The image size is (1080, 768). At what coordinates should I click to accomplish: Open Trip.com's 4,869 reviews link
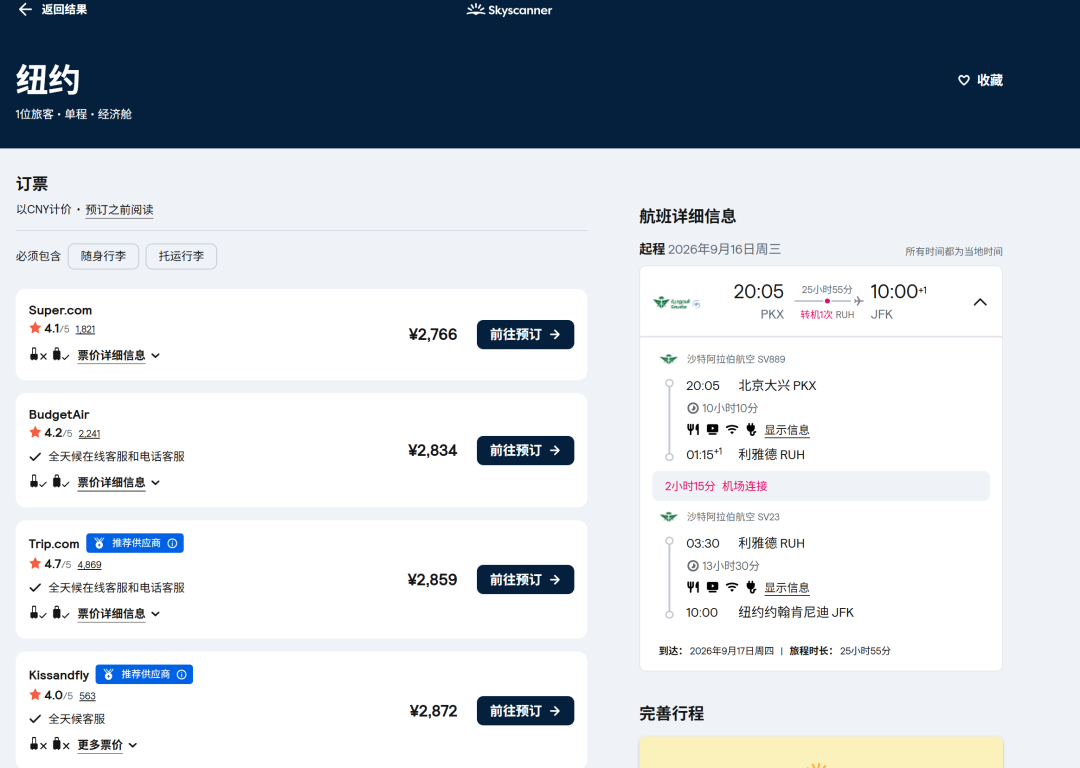[x=90, y=565]
